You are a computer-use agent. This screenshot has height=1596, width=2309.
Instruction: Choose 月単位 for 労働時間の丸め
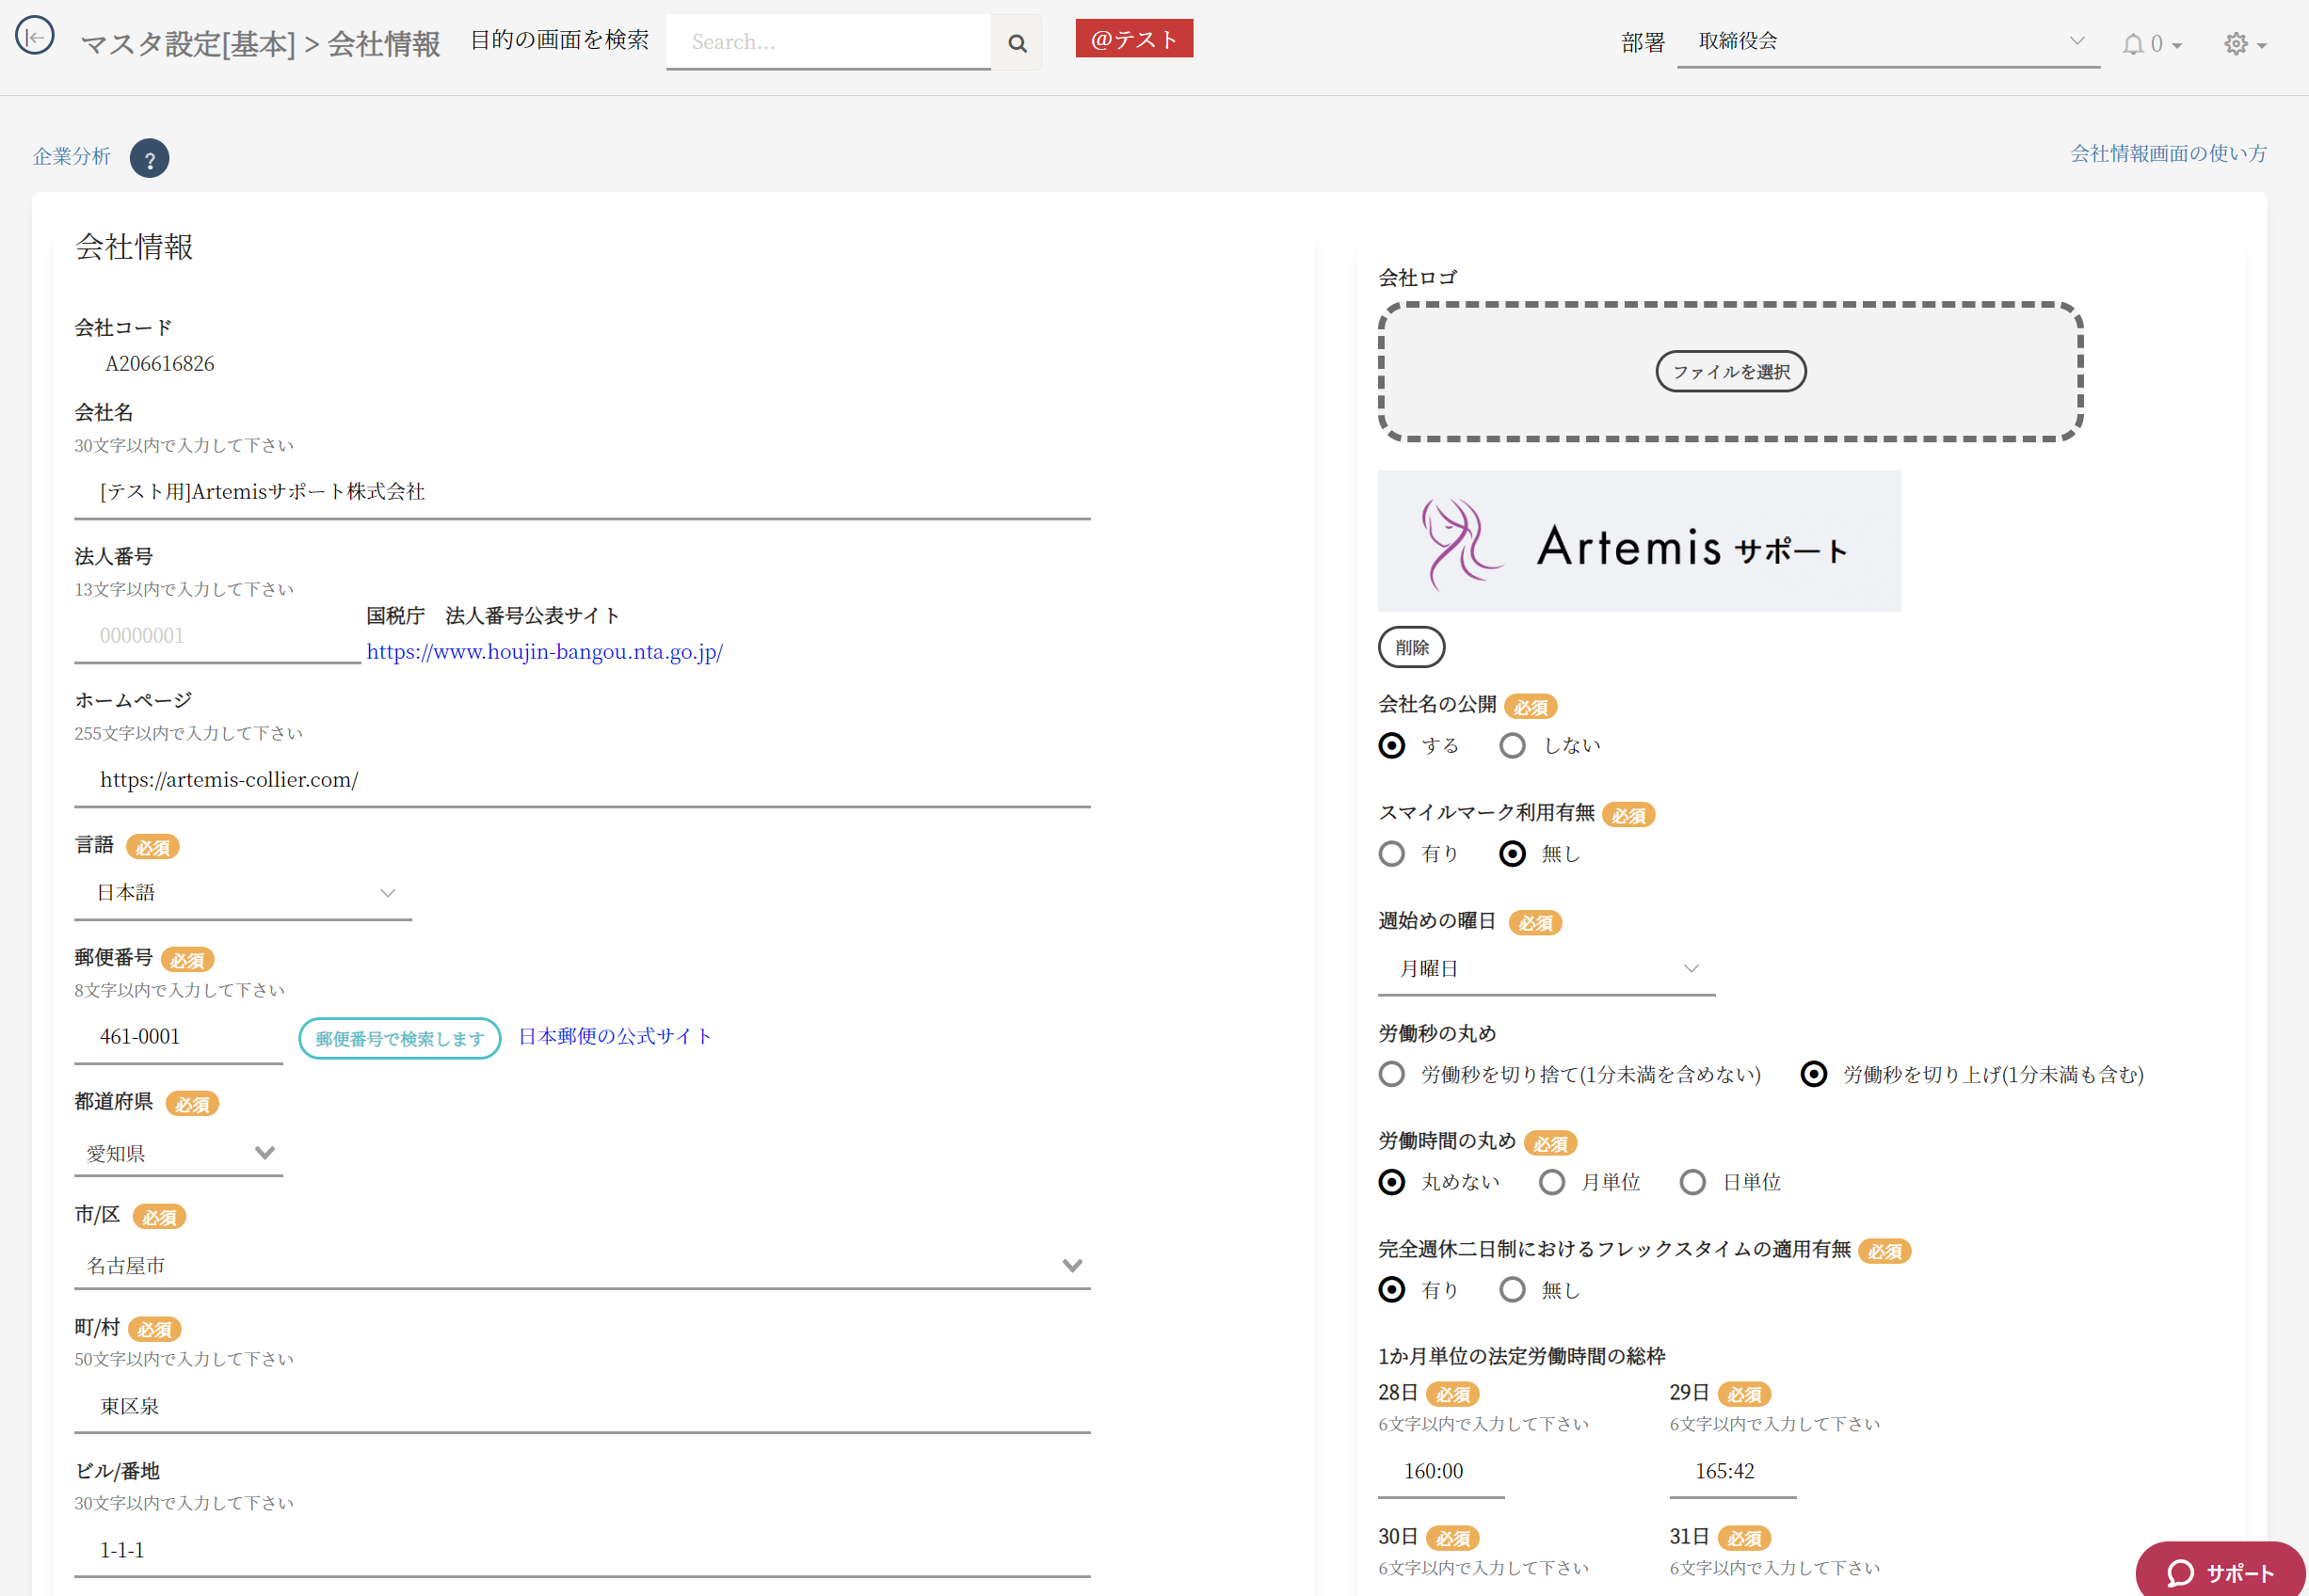pyautogui.click(x=1551, y=1183)
